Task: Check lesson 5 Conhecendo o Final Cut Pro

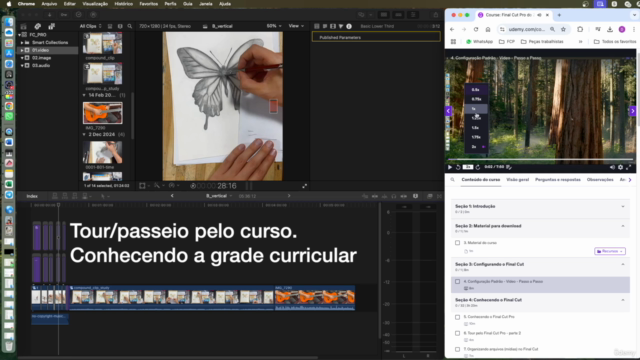Action: click(x=458, y=317)
